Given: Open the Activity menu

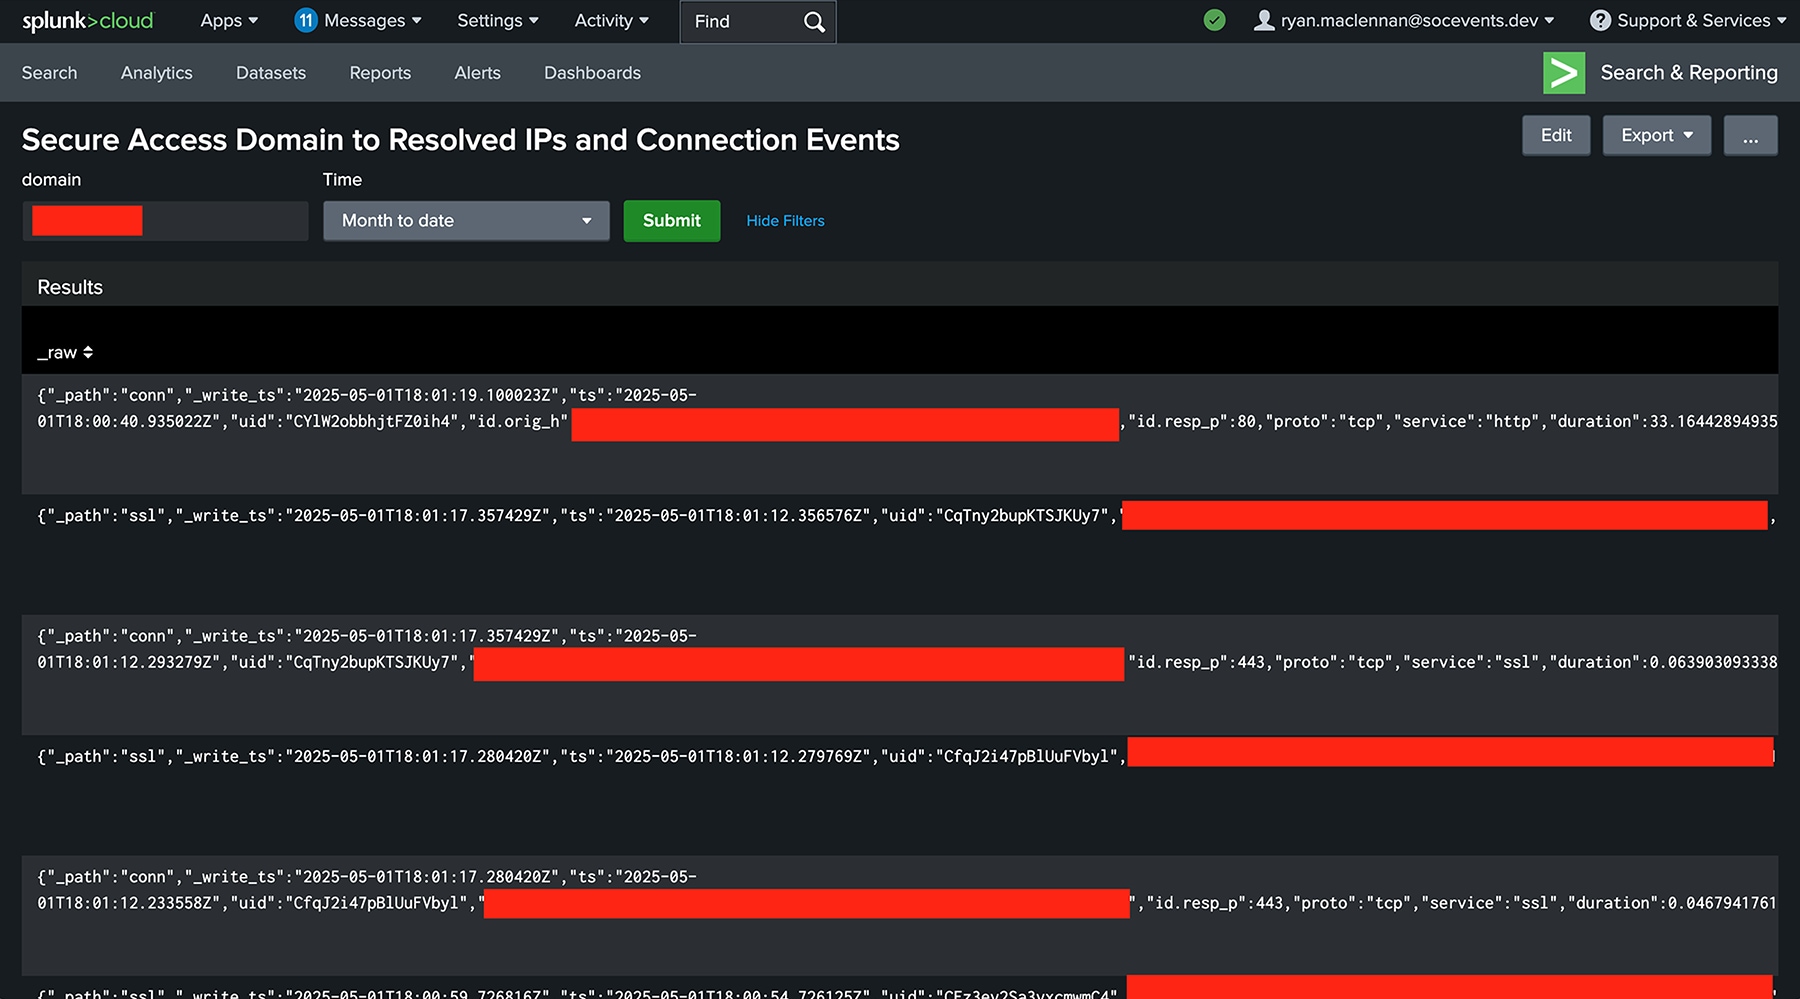Looking at the screenshot, I should (612, 21).
